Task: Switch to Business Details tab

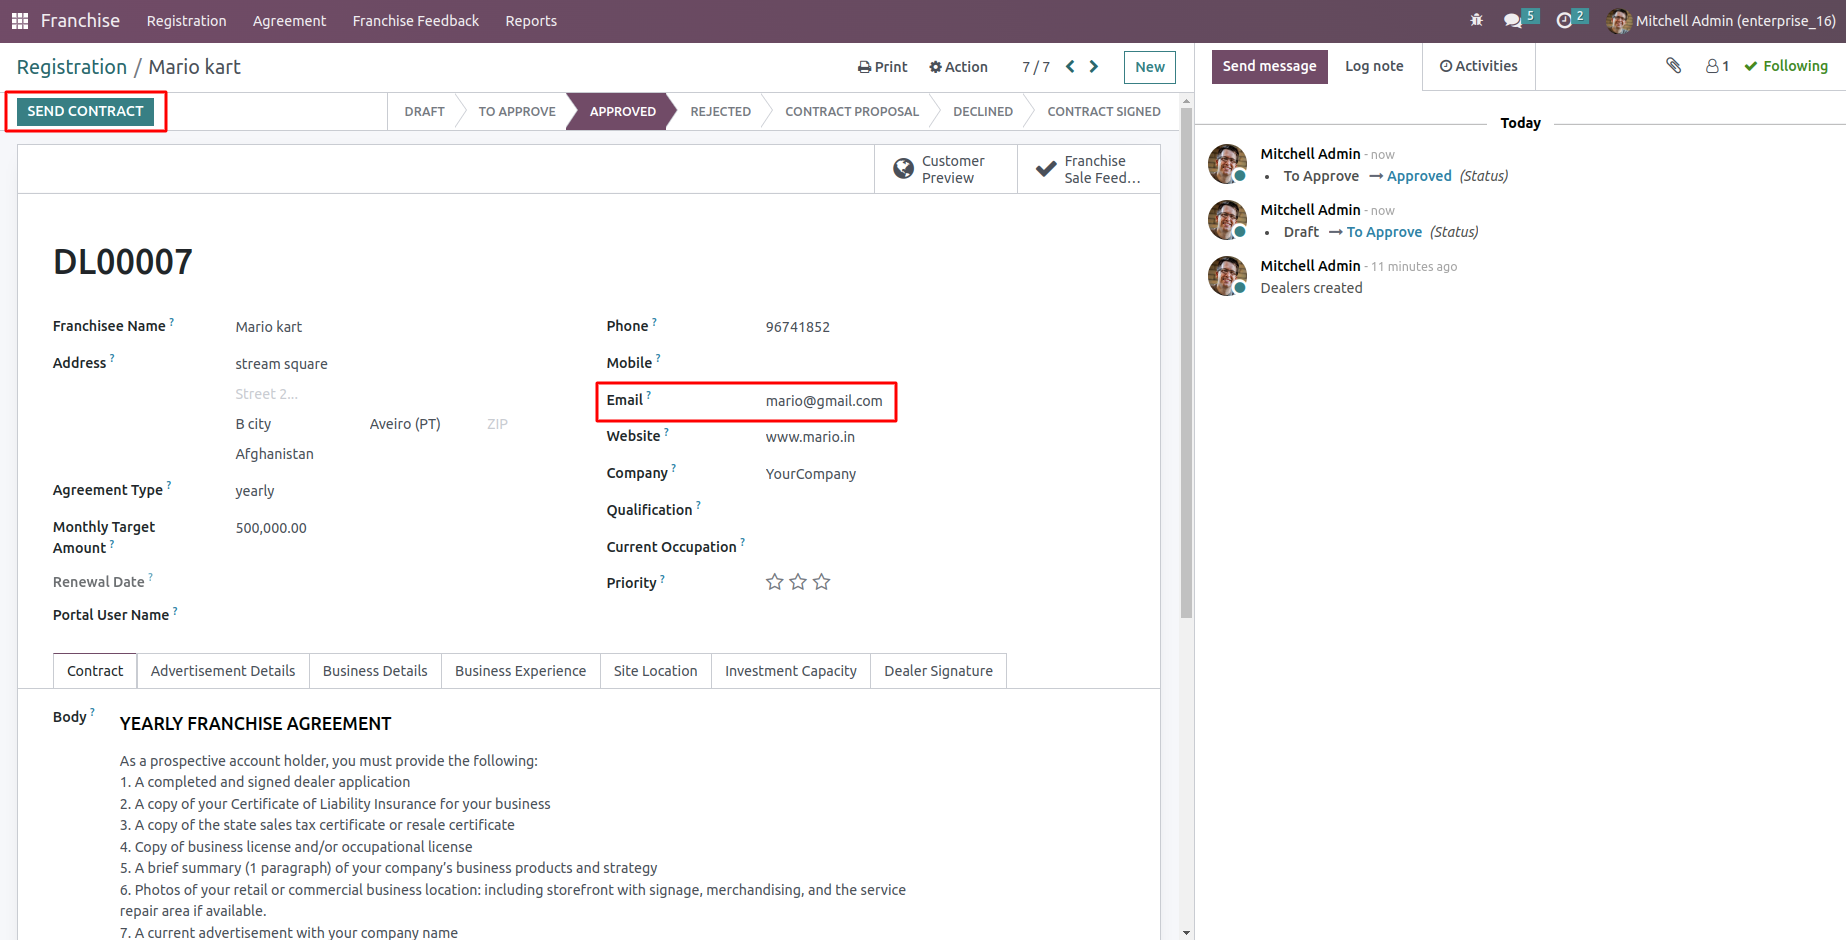Action: point(375,671)
